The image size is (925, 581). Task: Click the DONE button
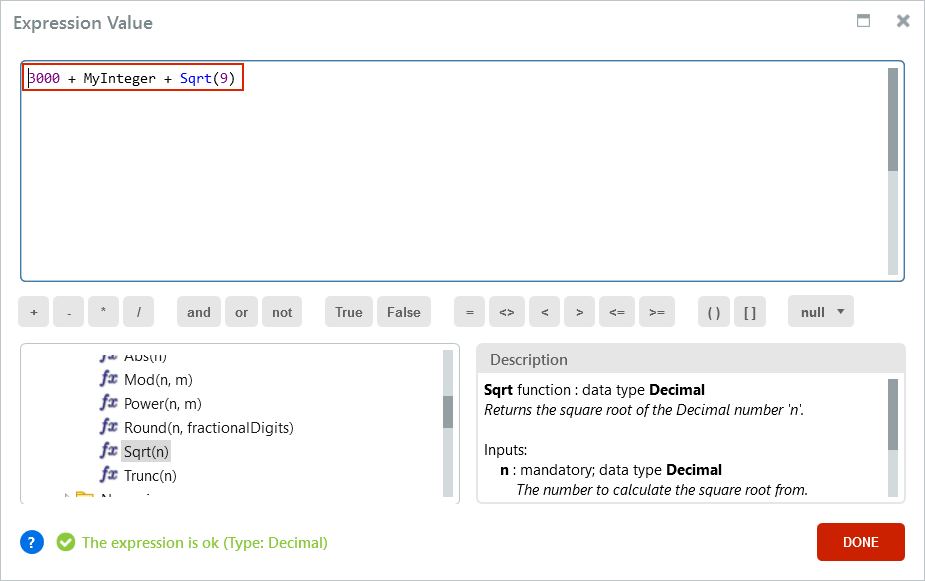point(861,541)
